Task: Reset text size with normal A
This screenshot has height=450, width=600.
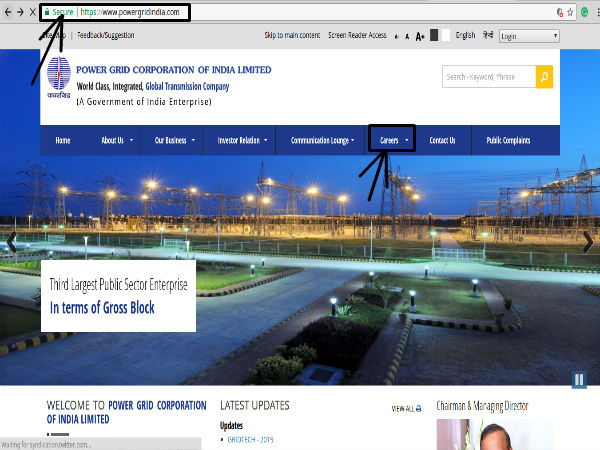Action: [407, 37]
